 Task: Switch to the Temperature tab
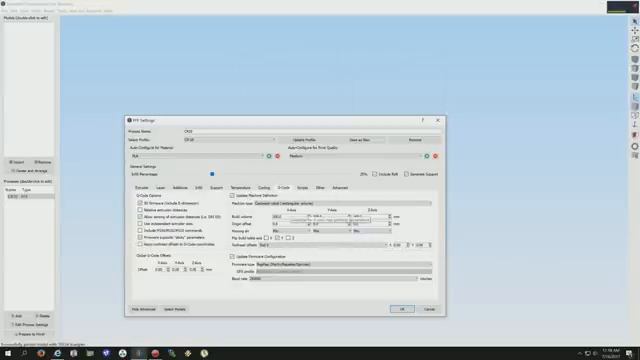coord(240,188)
